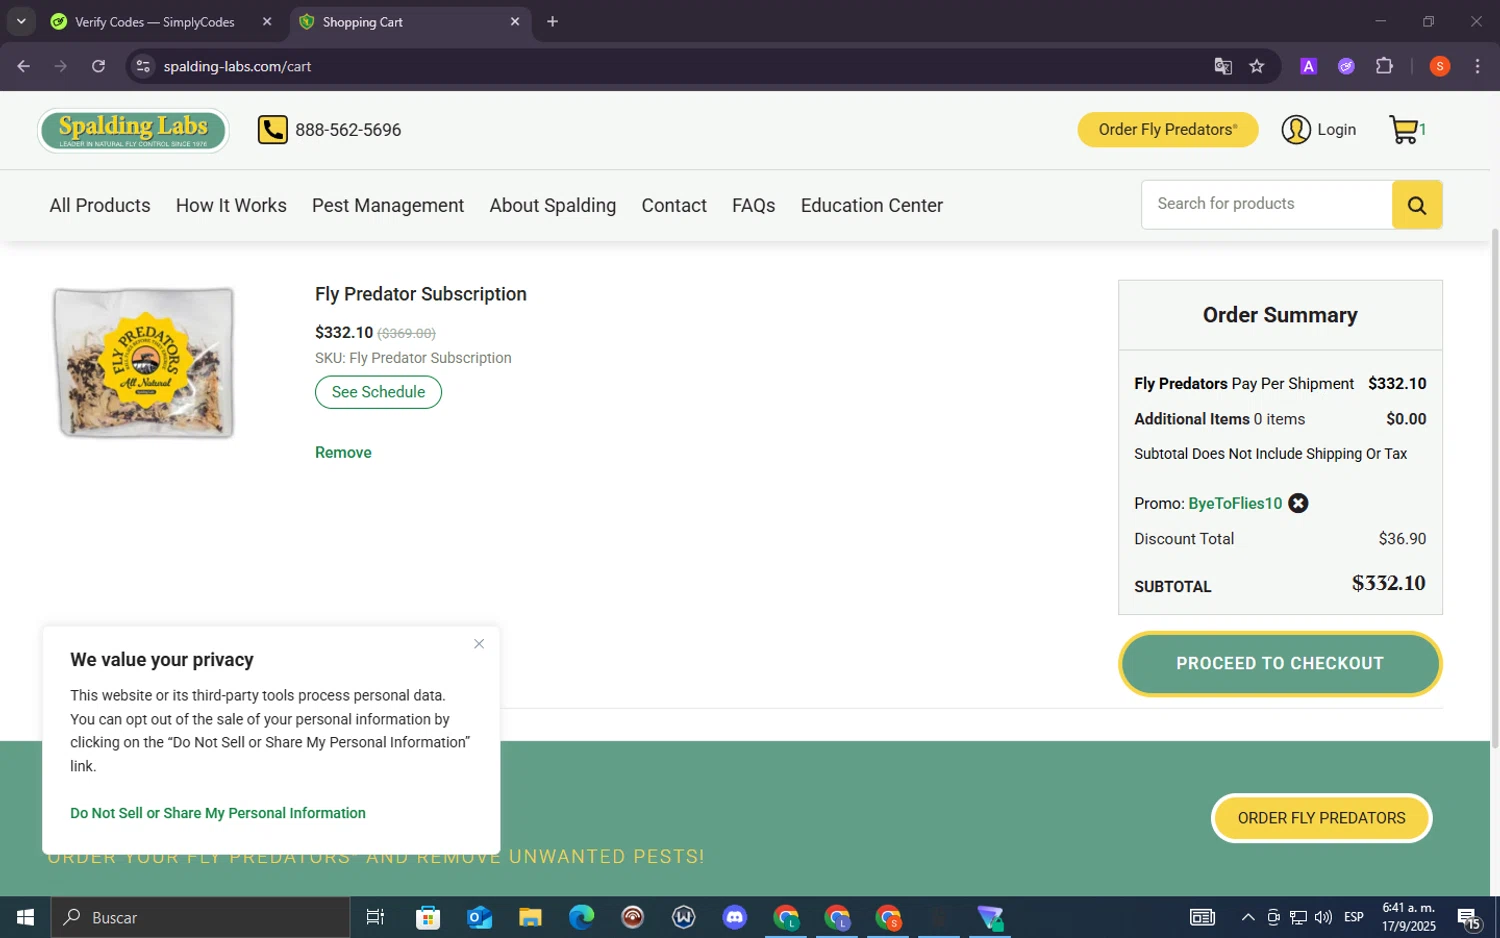
Task: Click the Order Fly Predators header button
Action: (1168, 130)
